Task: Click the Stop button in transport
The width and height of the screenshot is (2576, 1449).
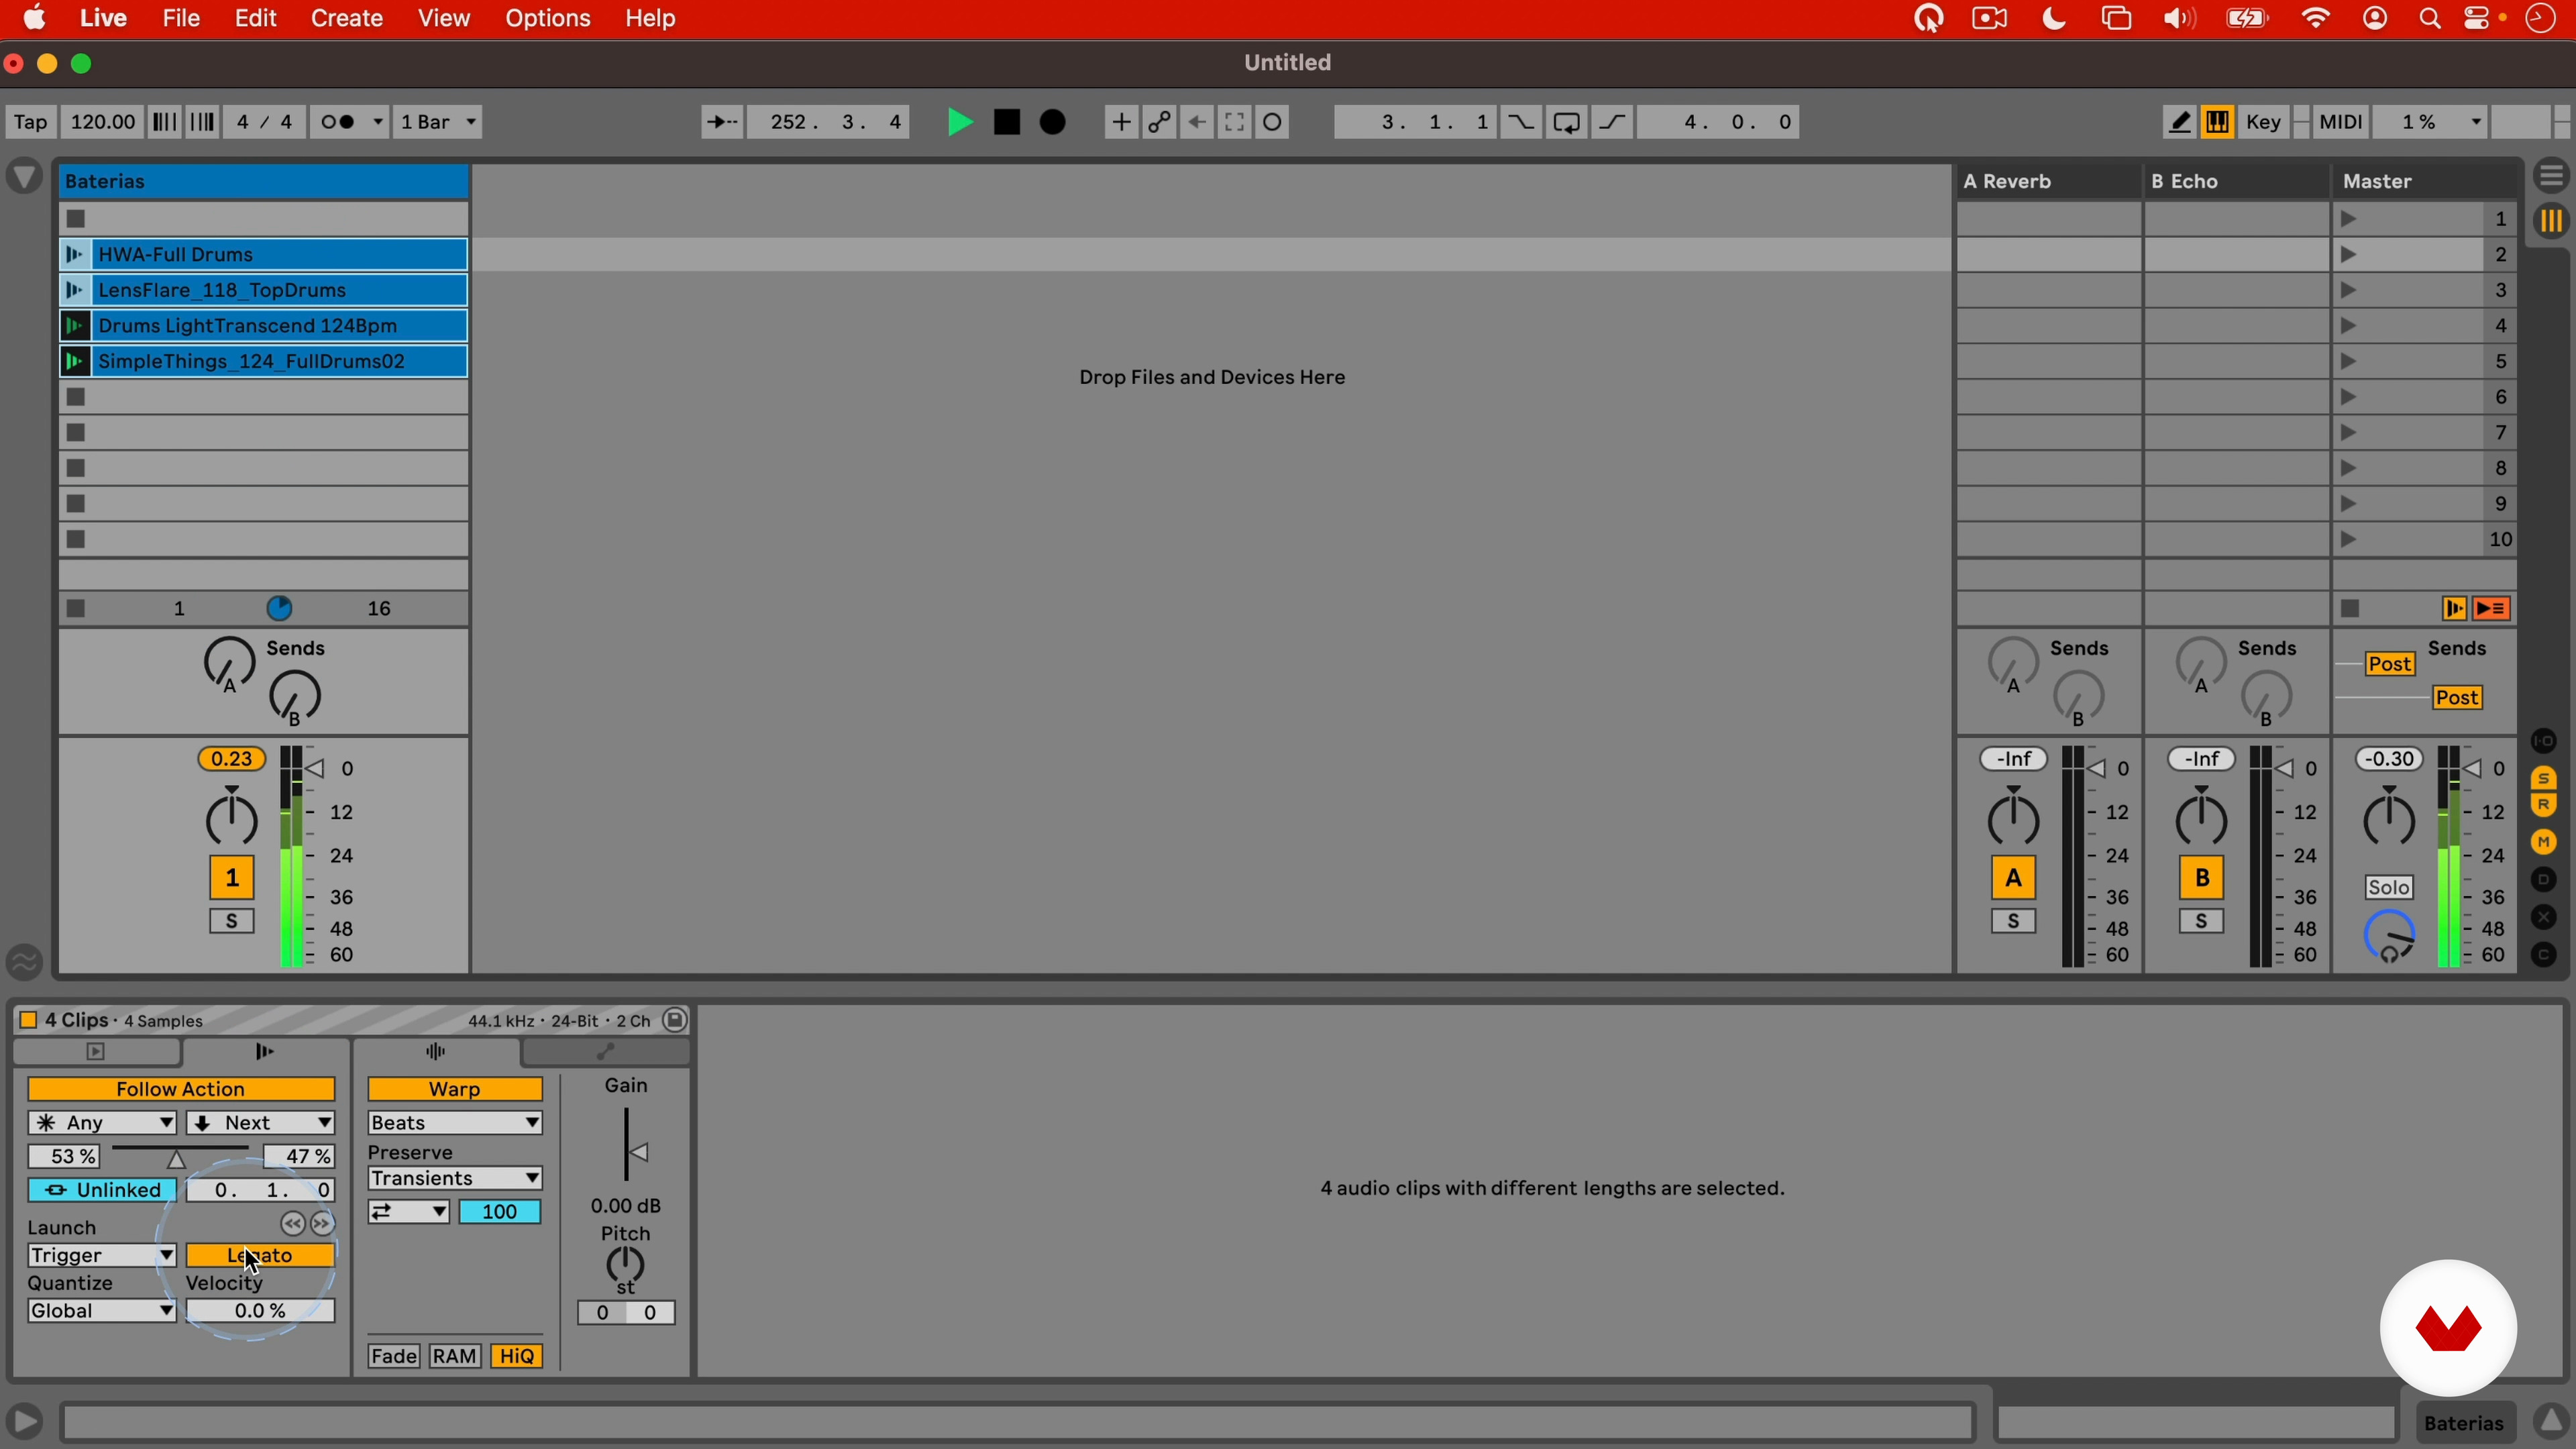Action: pos(1007,122)
